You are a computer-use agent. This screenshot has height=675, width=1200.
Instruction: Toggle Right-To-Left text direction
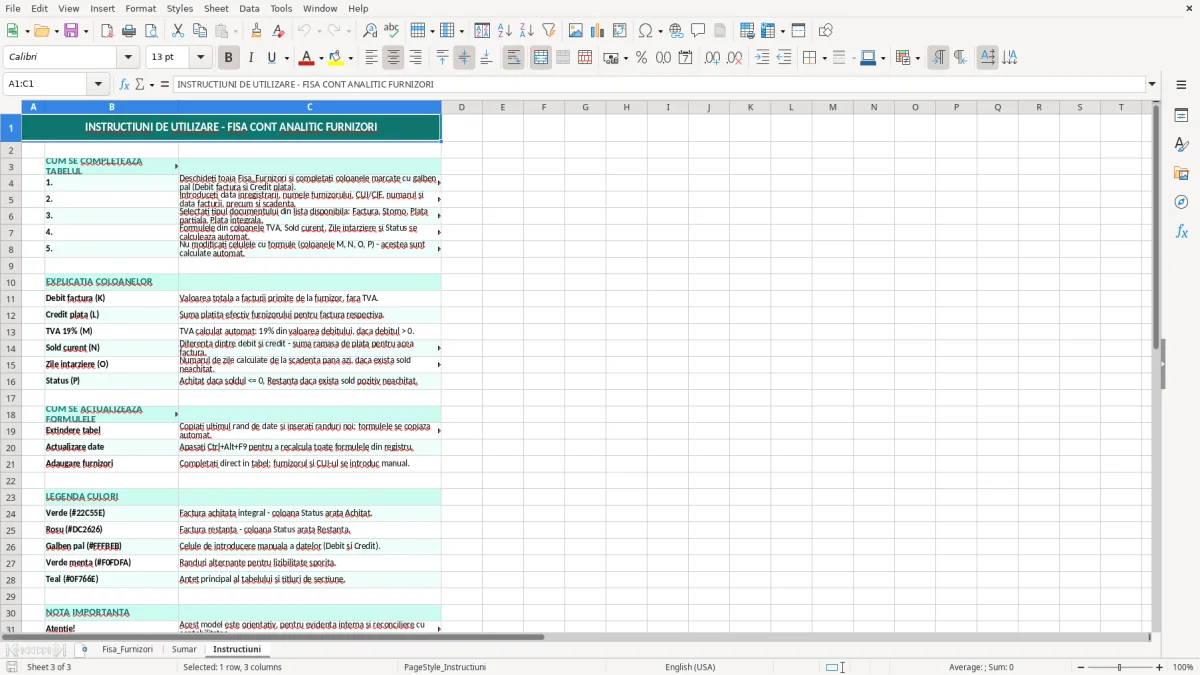960,58
